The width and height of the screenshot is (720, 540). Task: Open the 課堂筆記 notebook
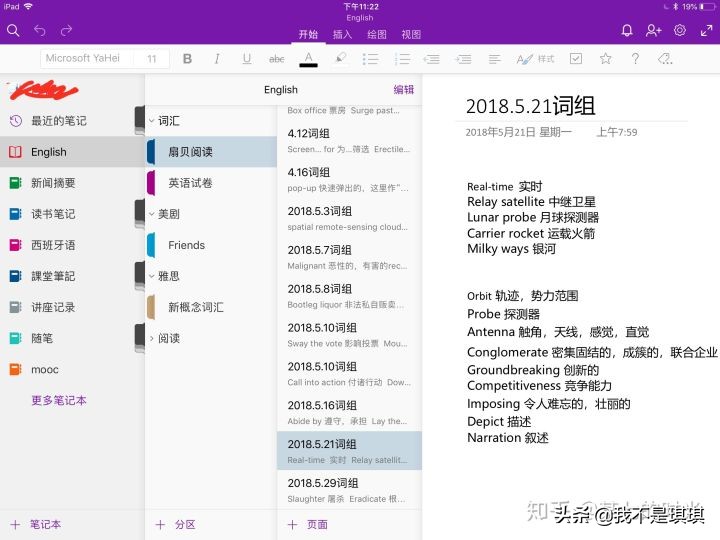(72, 276)
